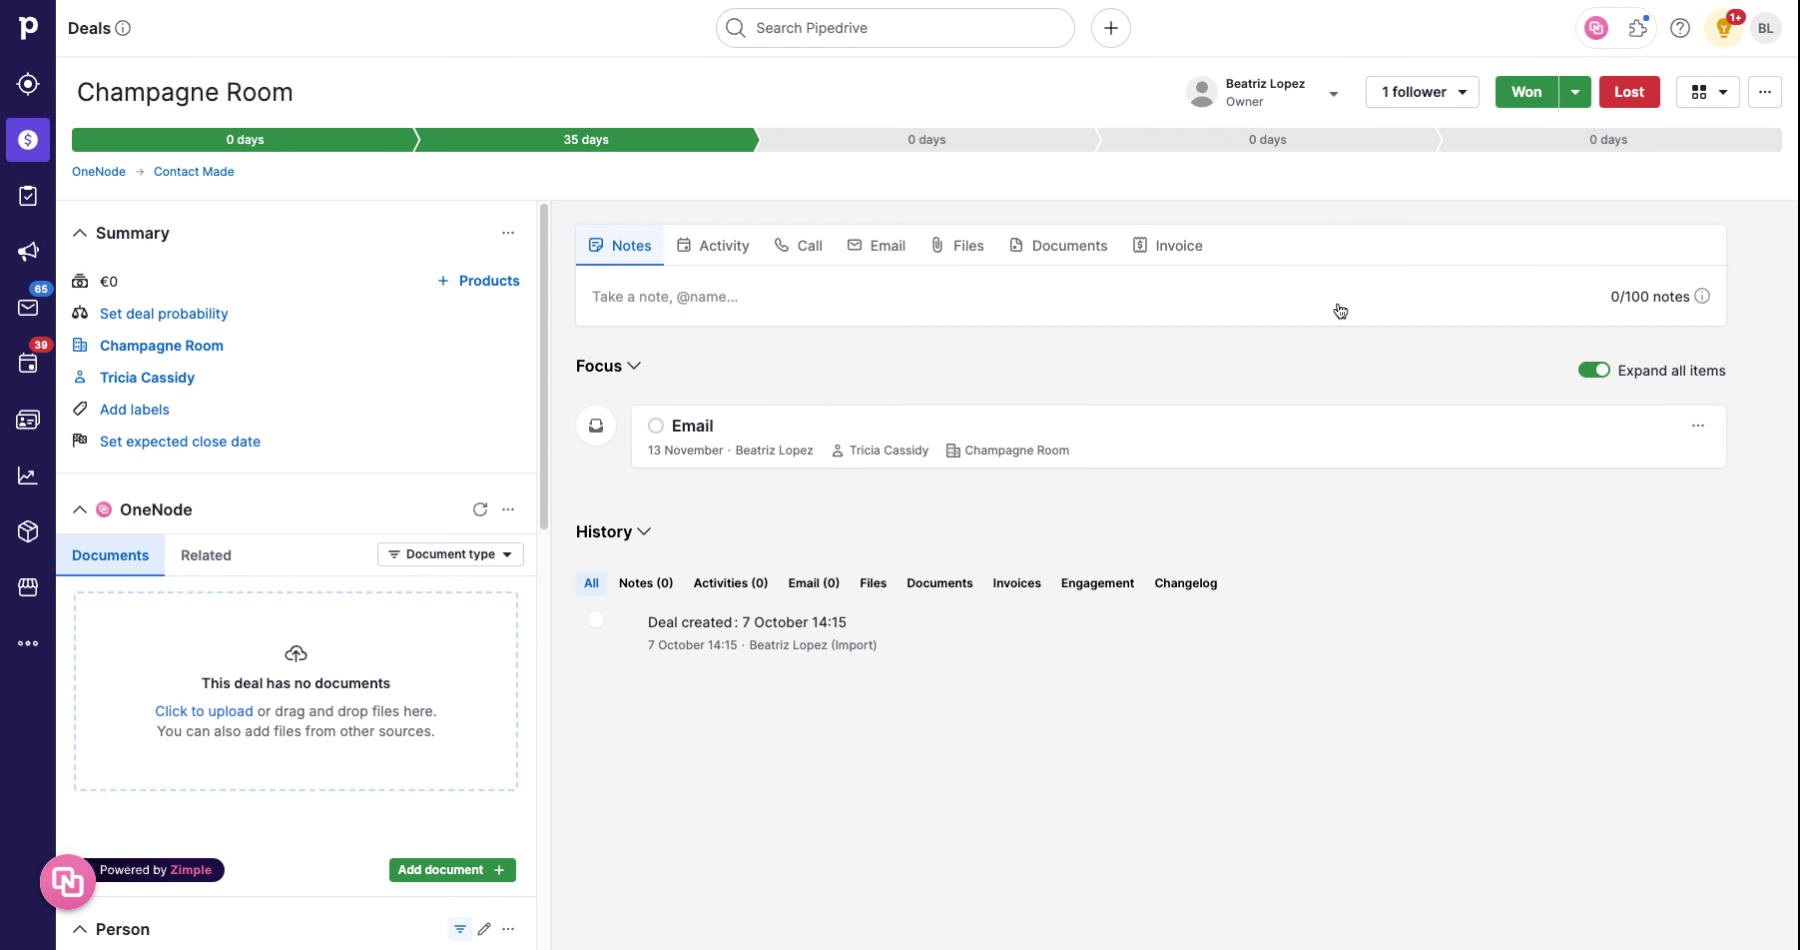Viewport: 1800px width, 950px height.
Task: Click the quick add plus button
Action: pyautogui.click(x=1111, y=28)
